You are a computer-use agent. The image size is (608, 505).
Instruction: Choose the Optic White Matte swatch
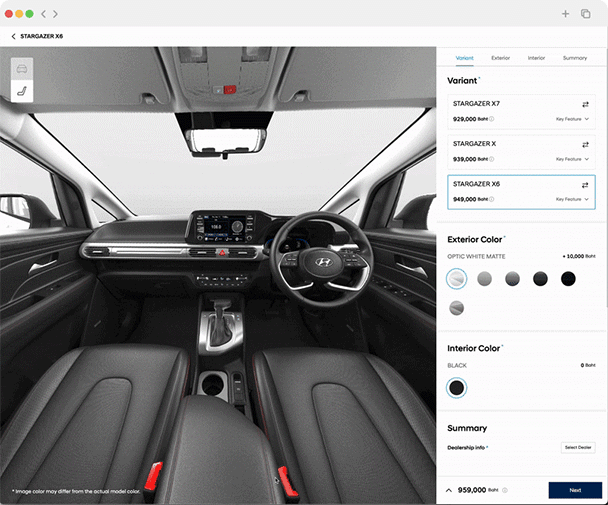456,279
